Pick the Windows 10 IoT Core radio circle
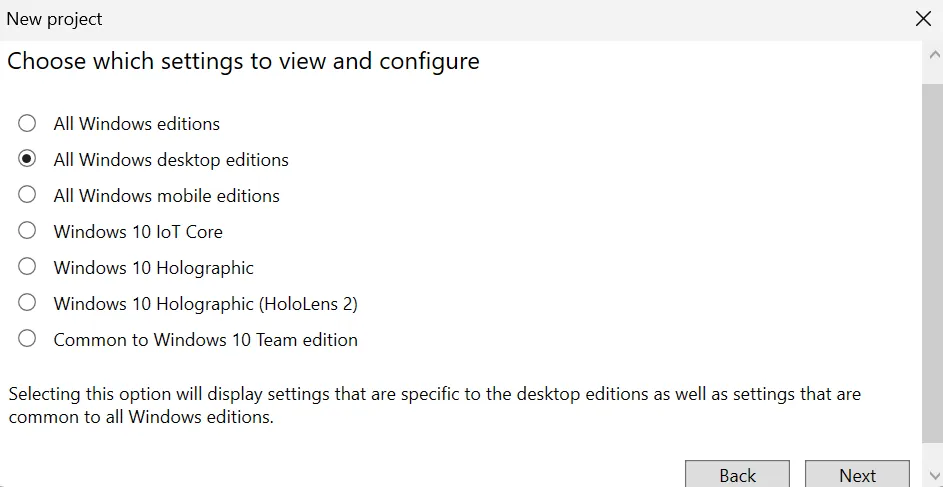 (26, 231)
